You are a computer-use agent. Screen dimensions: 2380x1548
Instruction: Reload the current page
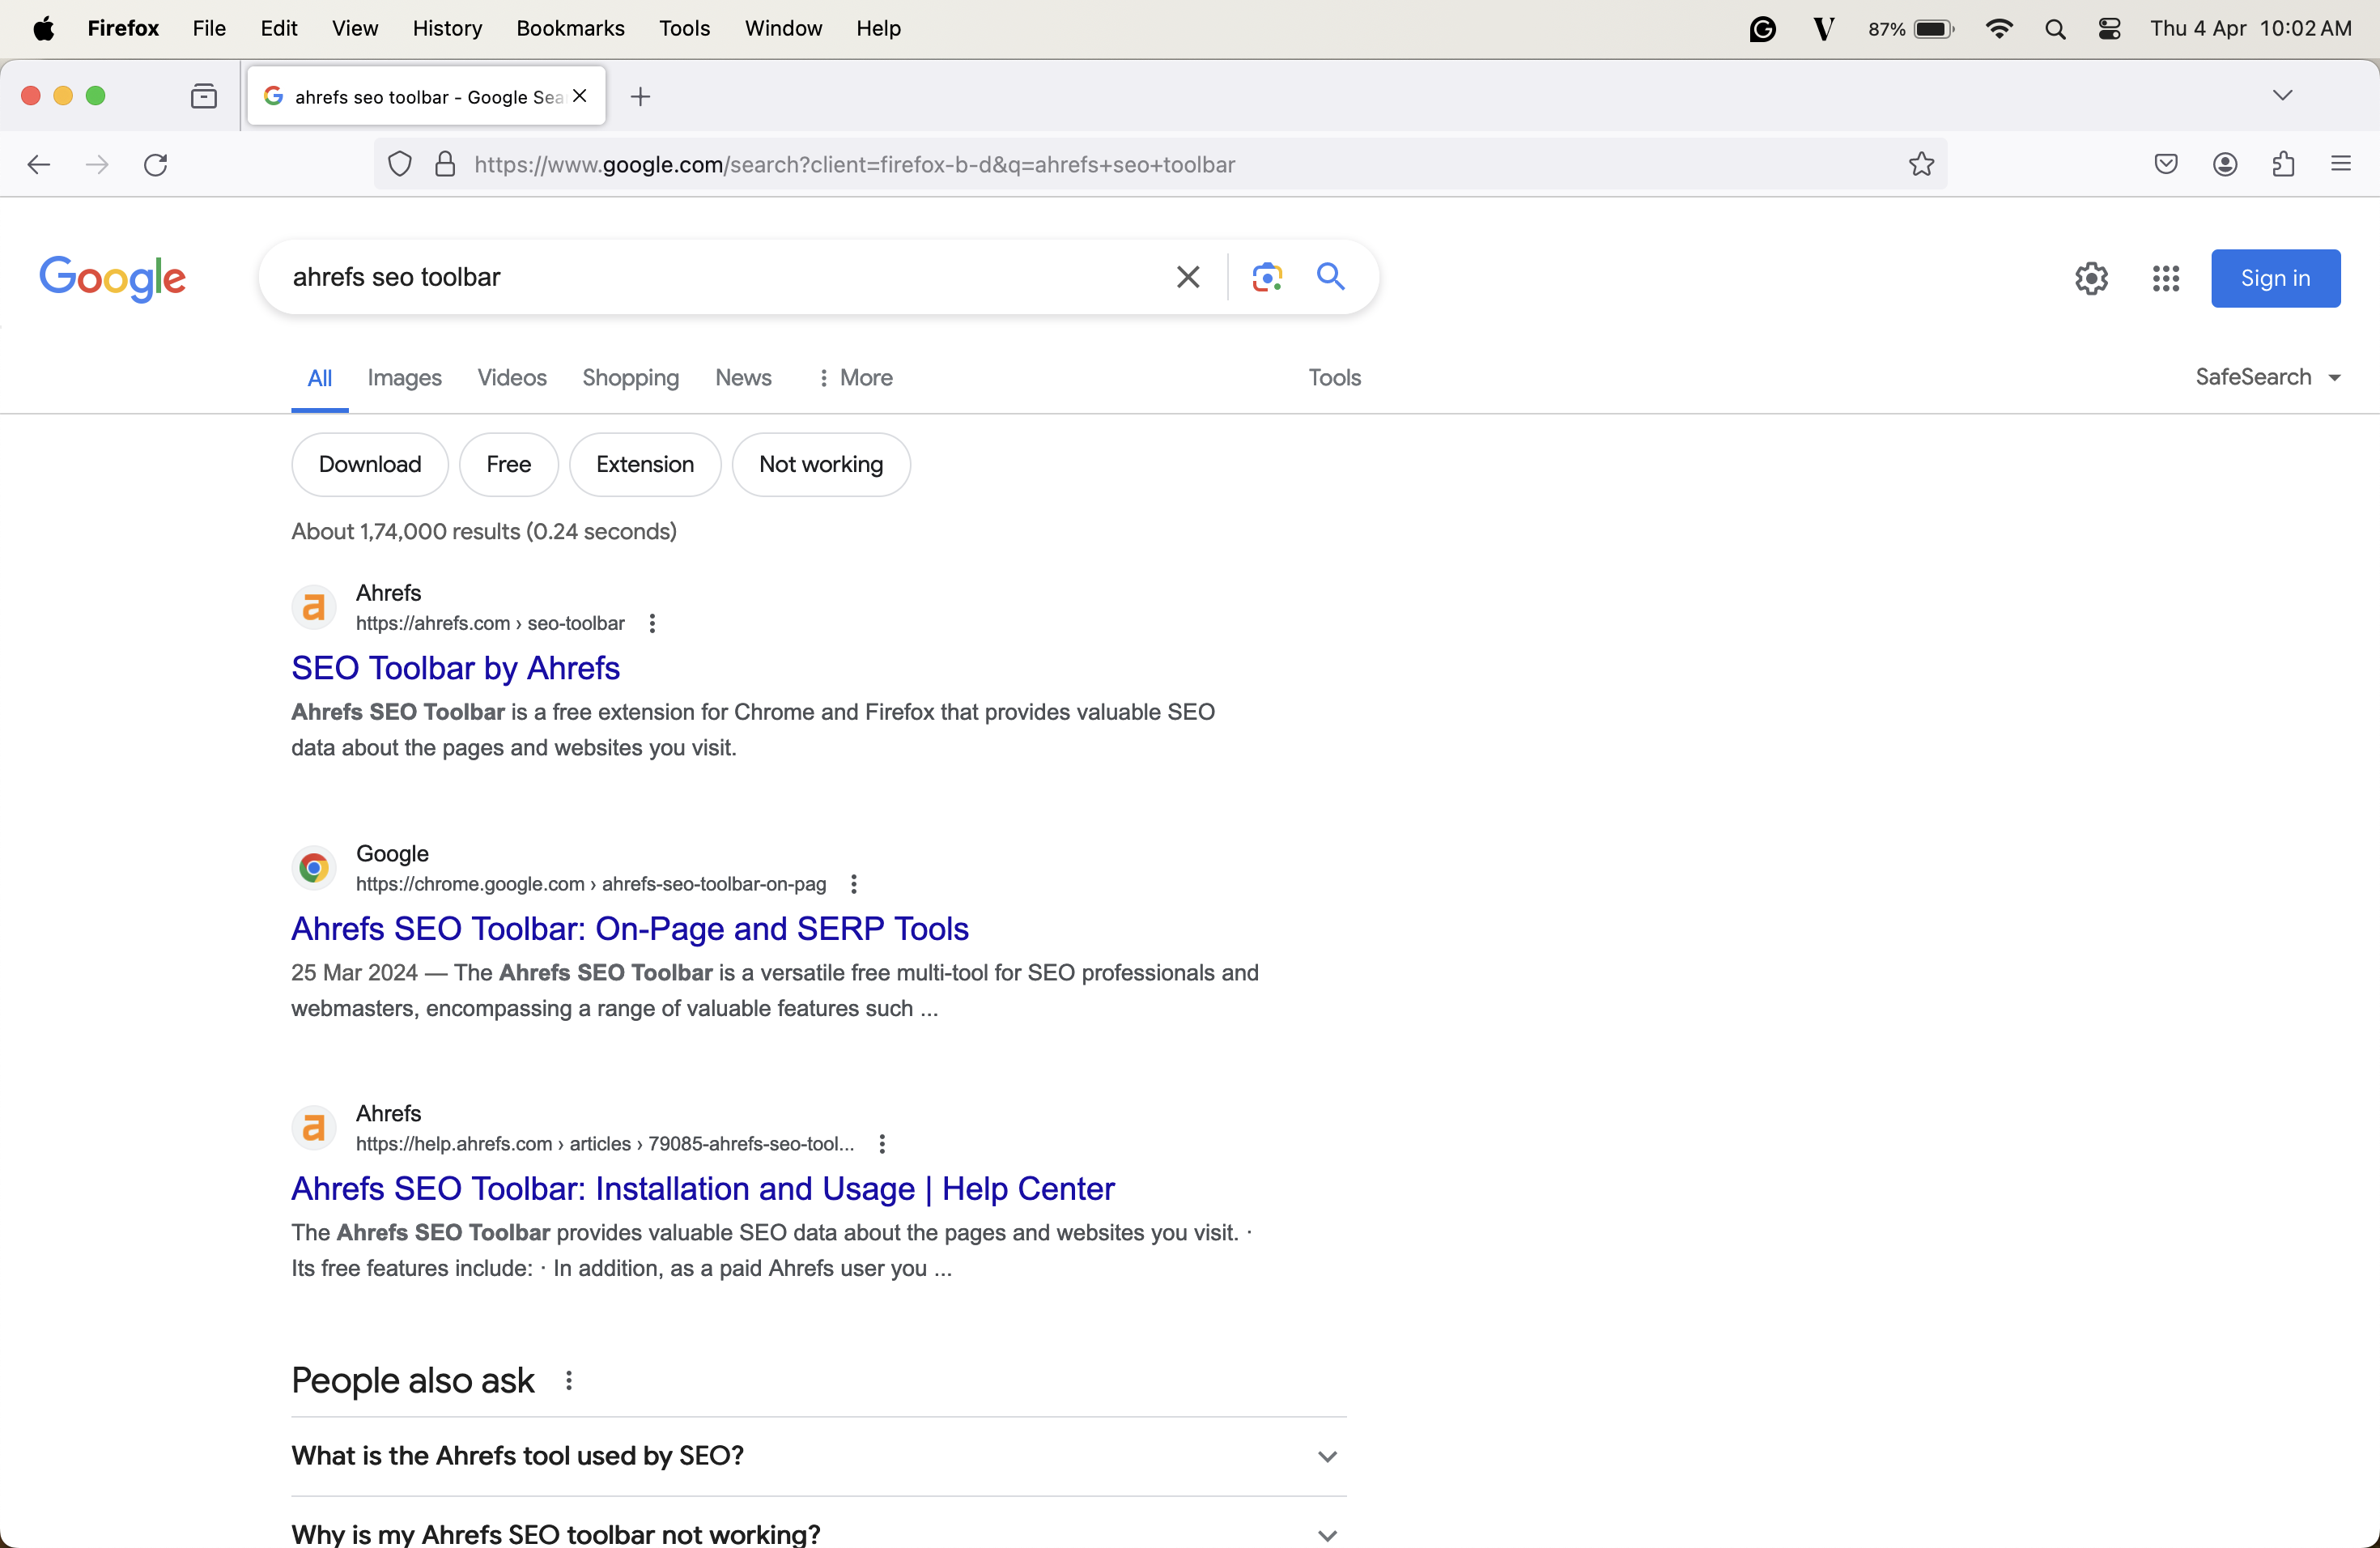[156, 165]
